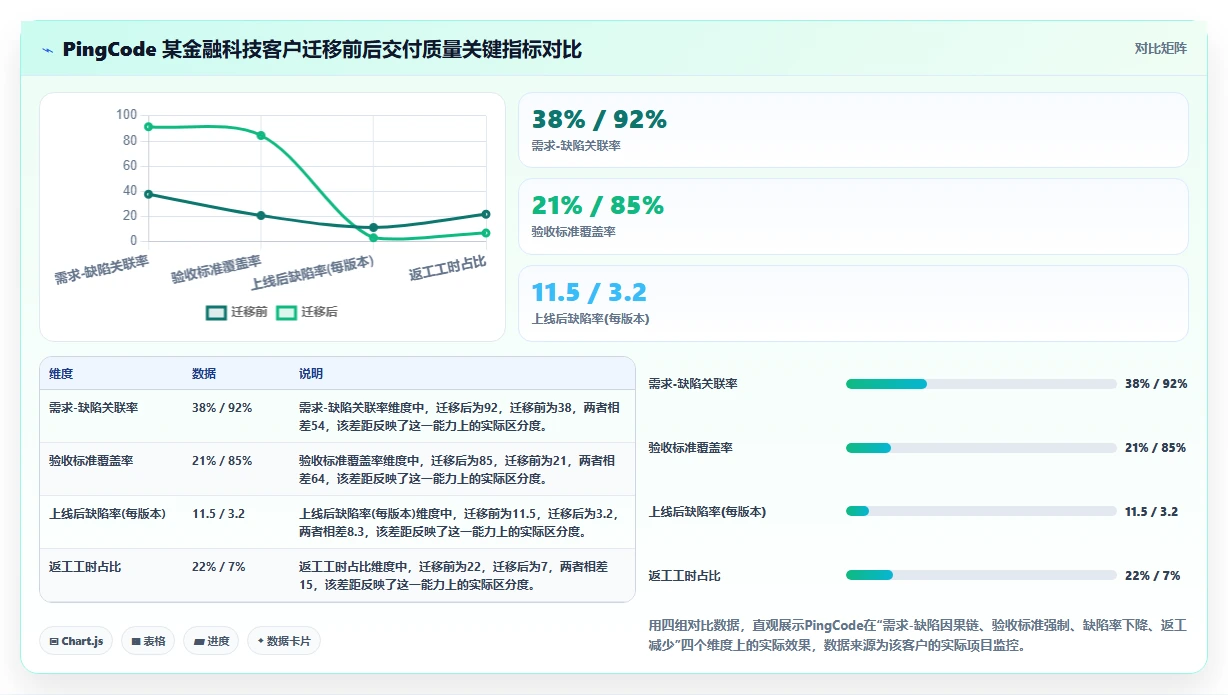Select the 数据卡片 tag chip
This screenshot has width=1228, height=695.
point(284,641)
